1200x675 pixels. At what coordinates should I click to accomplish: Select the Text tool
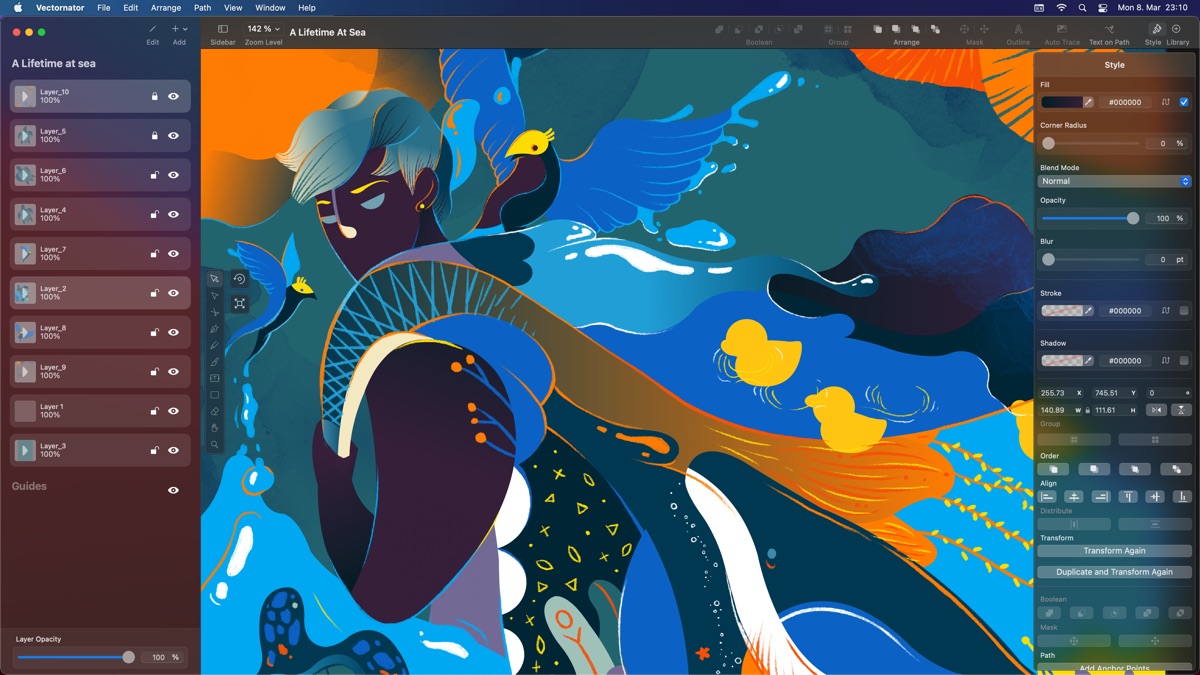coord(214,378)
